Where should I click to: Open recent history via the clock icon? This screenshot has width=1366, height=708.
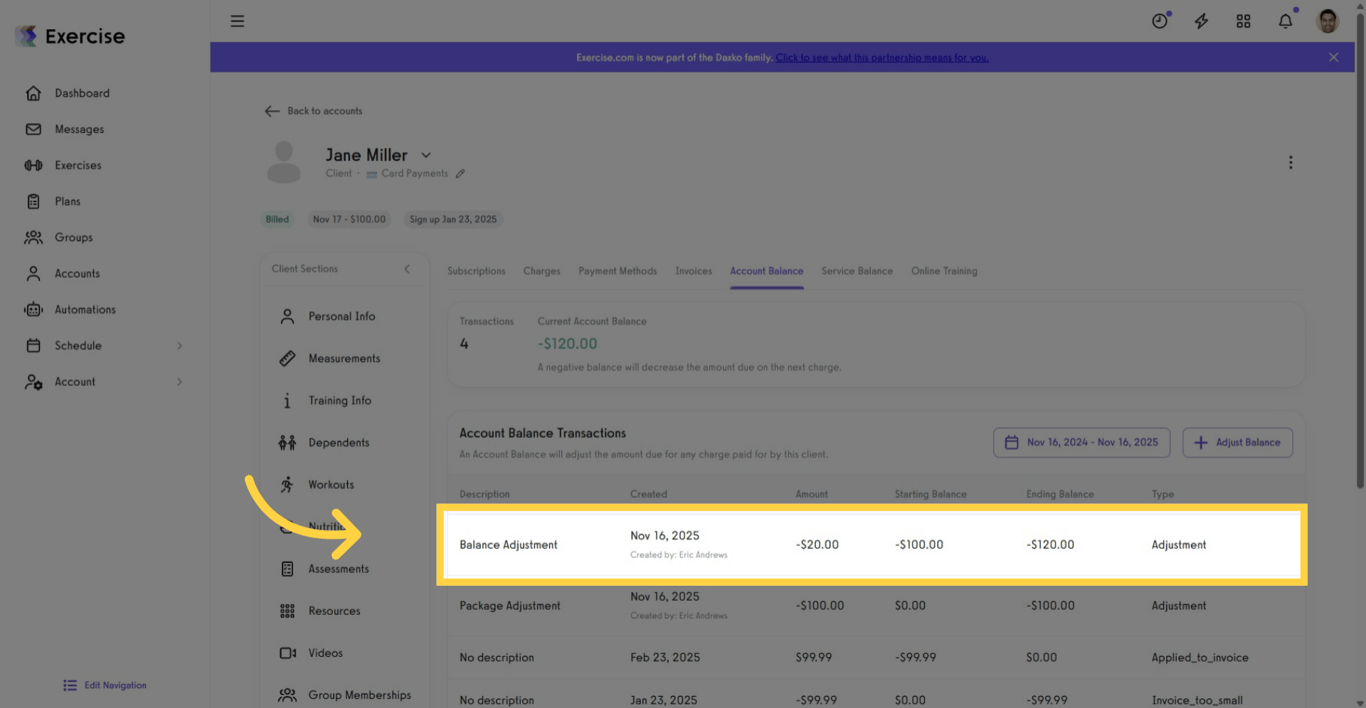(1159, 20)
